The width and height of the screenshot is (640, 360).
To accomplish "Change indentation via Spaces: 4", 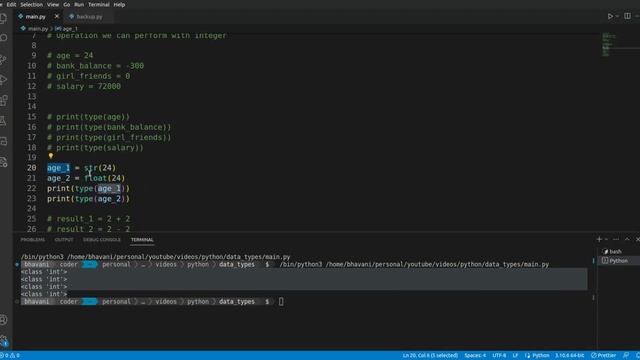I will [475, 356].
